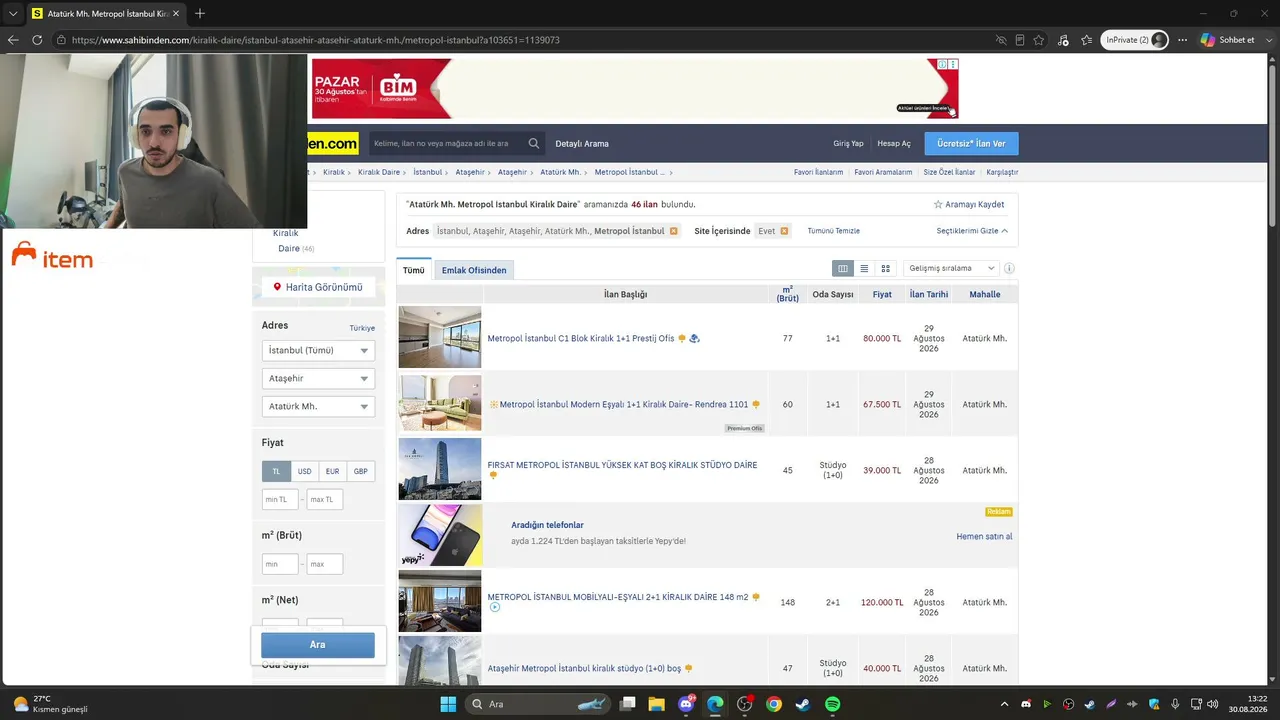Click the media control music icon
The width and height of the screenshot is (1280, 720).
1063,40
